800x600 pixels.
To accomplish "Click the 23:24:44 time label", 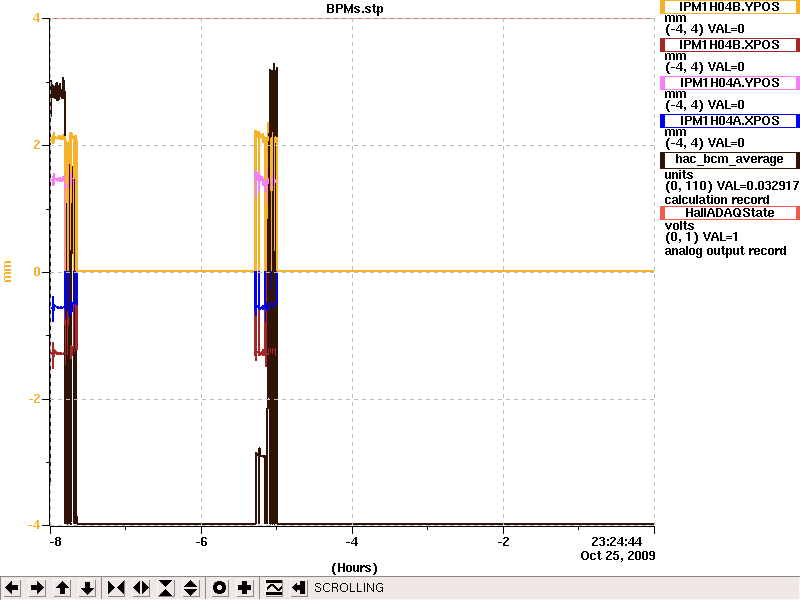I will tap(616, 542).
